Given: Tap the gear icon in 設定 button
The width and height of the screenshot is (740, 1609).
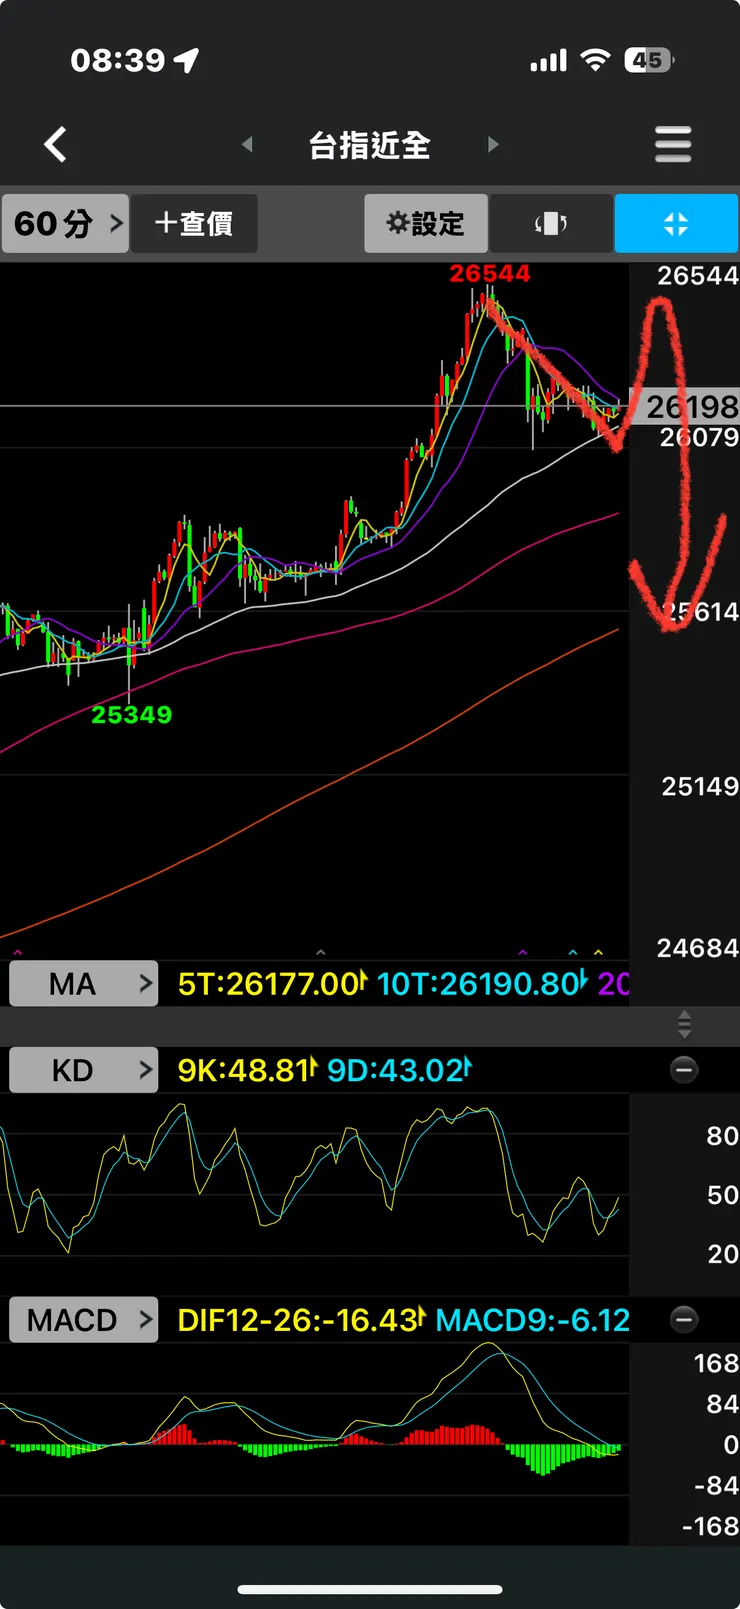Looking at the screenshot, I should pos(398,223).
